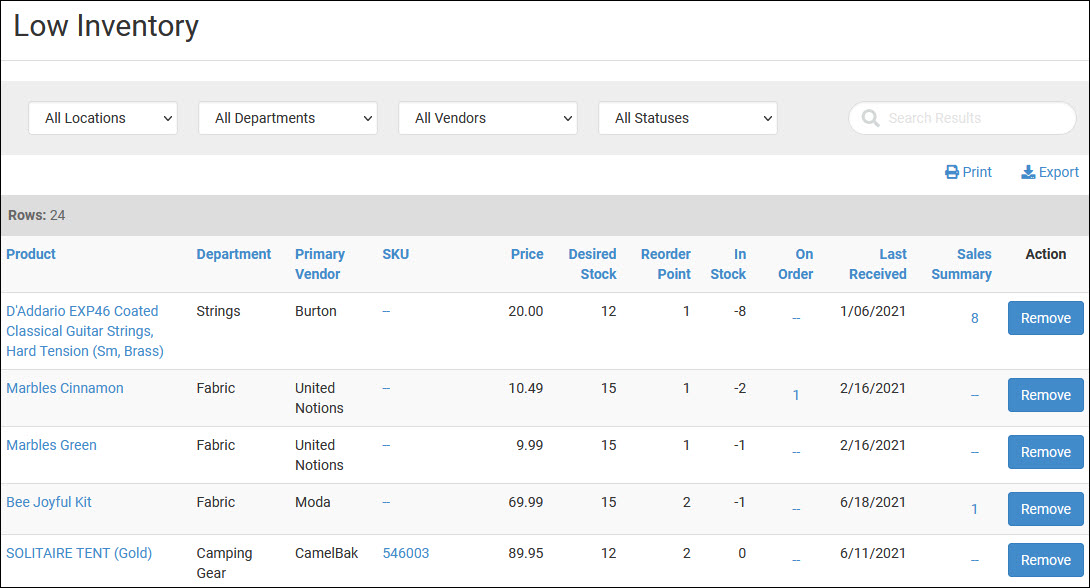The height and width of the screenshot is (588, 1090).
Task: Click the Print icon
Action: coord(952,172)
